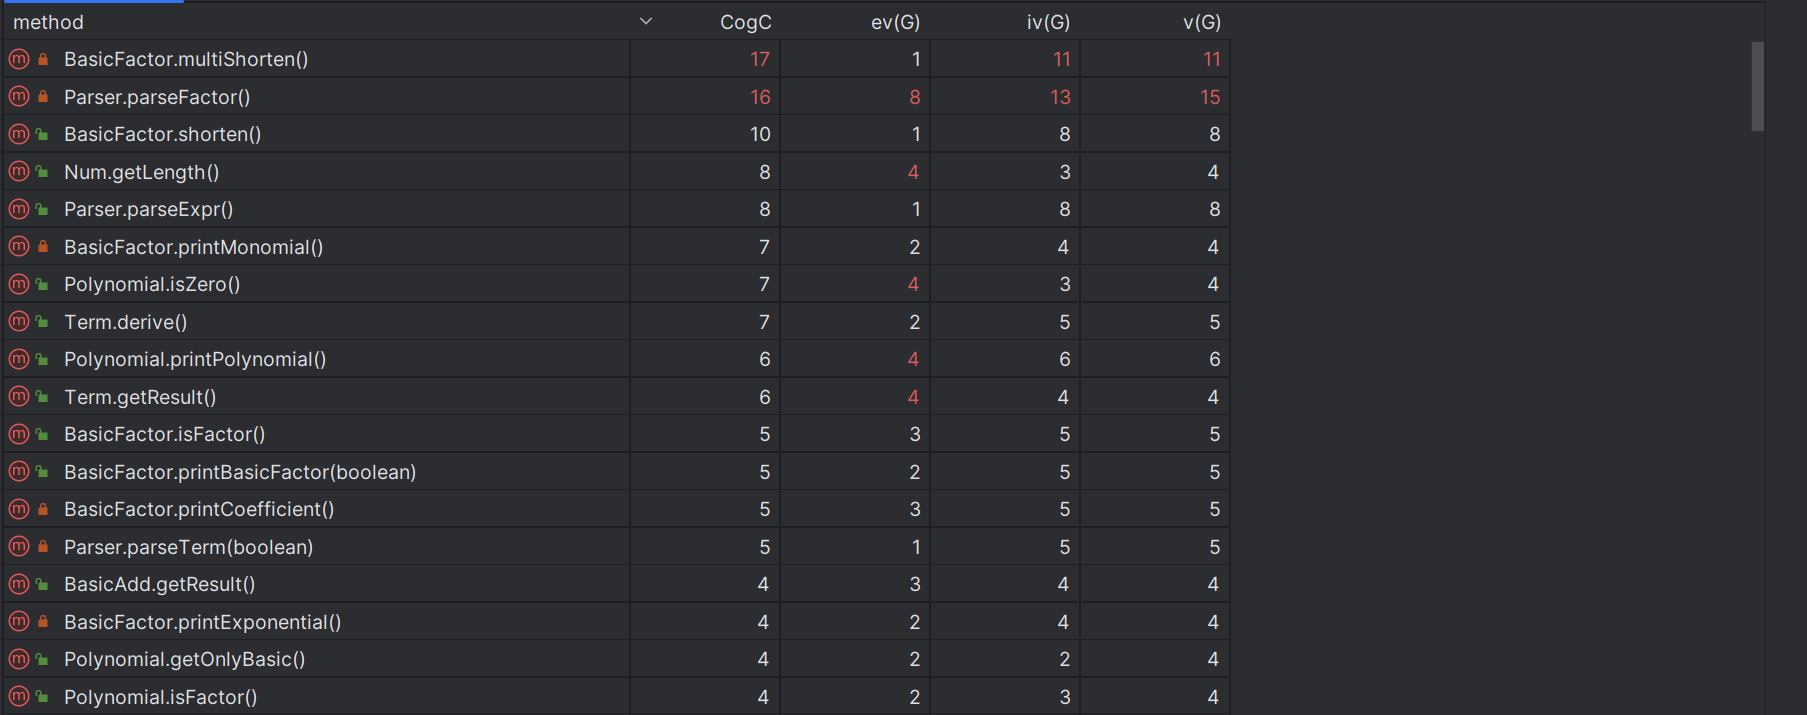Click the sort arrow in the method column header
This screenshot has height=715, width=1807.
click(646, 21)
